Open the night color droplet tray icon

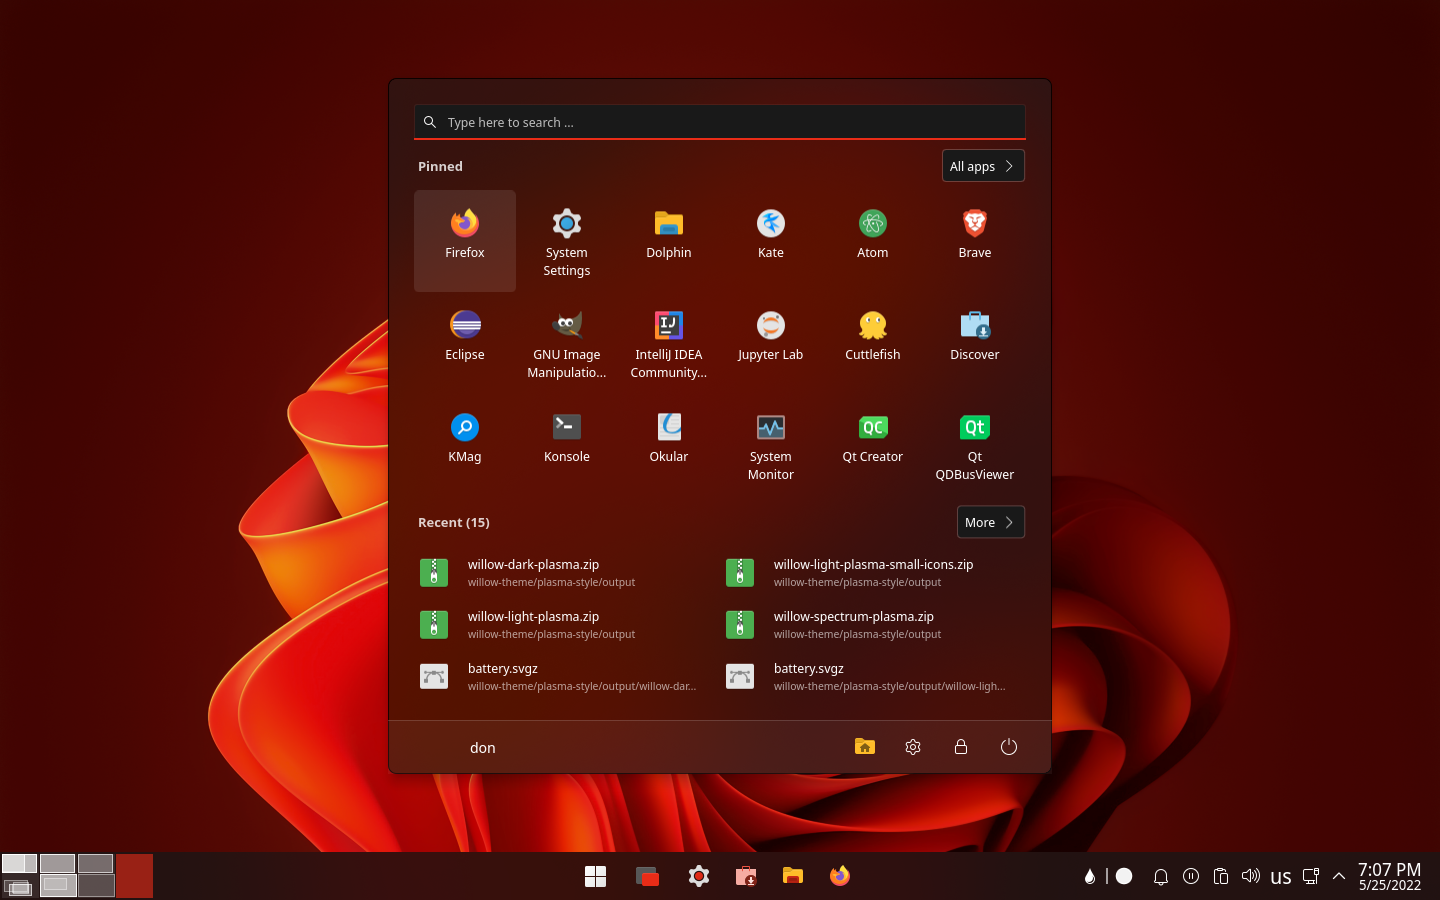point(1090,877)
